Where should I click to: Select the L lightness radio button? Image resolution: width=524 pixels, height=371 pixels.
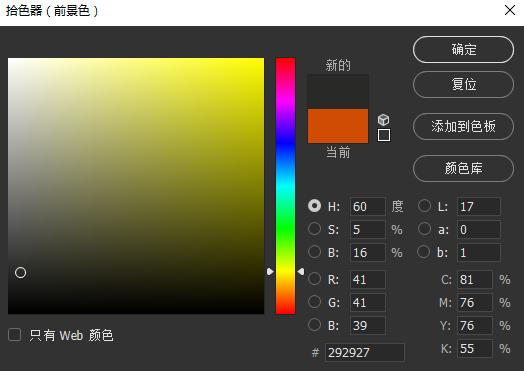pos(424,206)
